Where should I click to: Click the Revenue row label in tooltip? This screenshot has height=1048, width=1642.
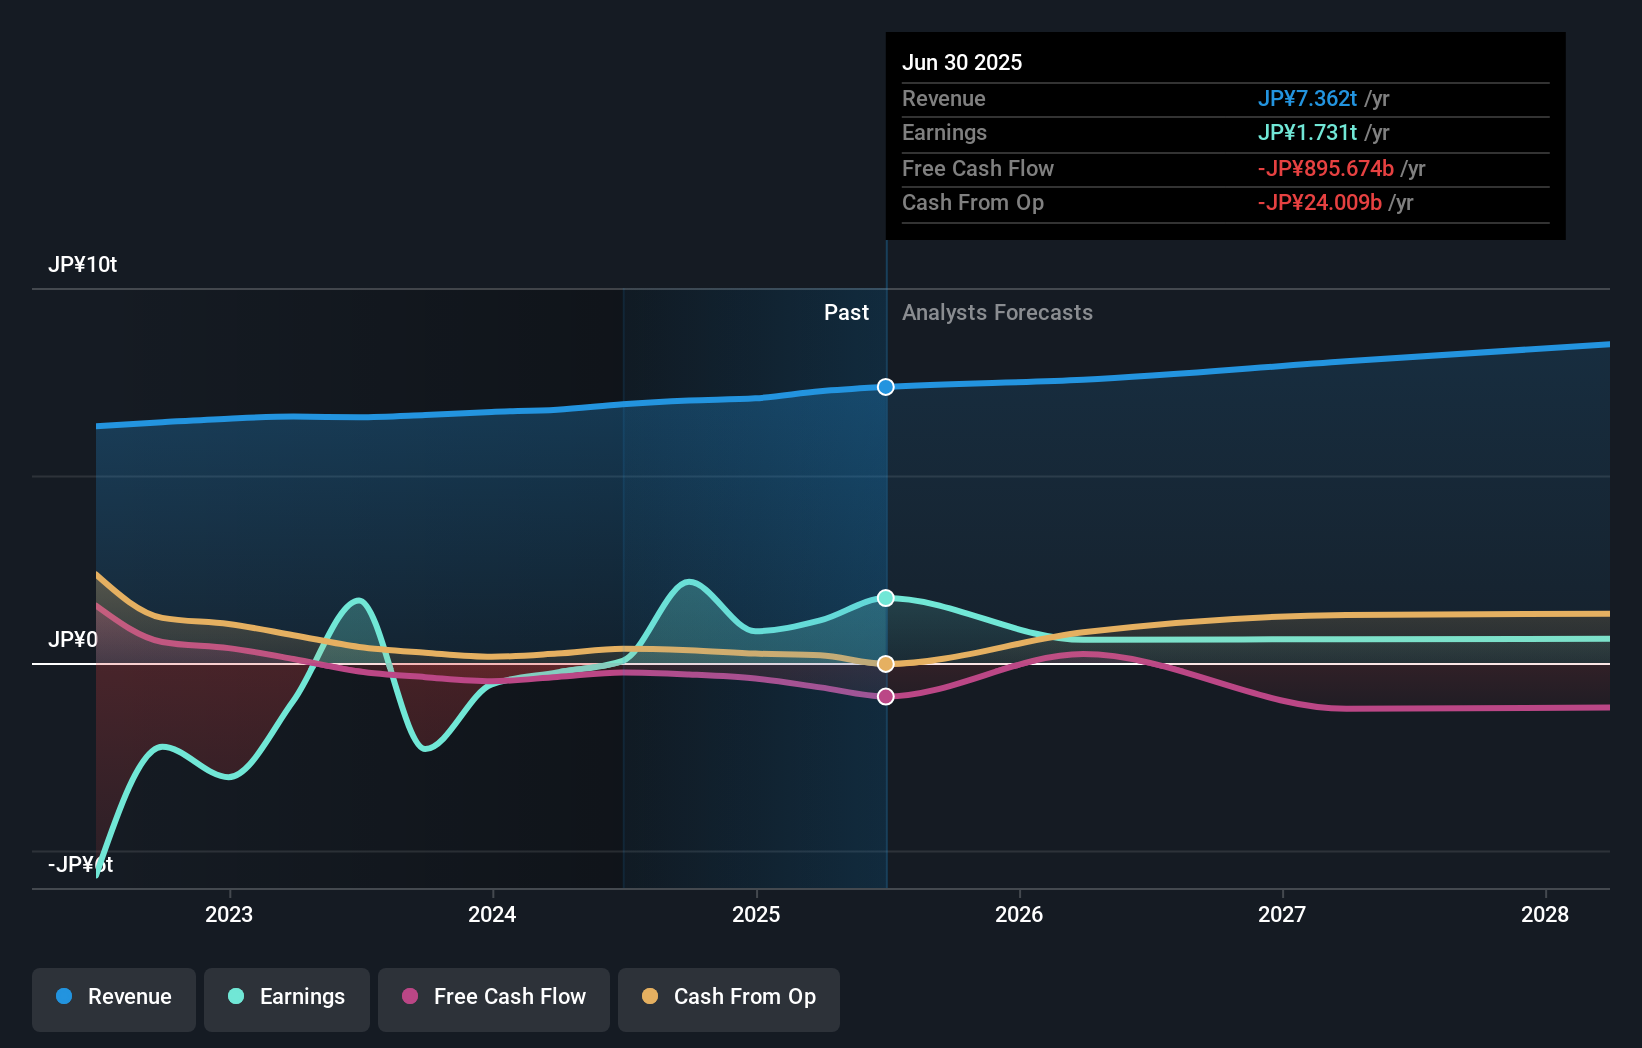pyautogui.click(x=944, y=98)
